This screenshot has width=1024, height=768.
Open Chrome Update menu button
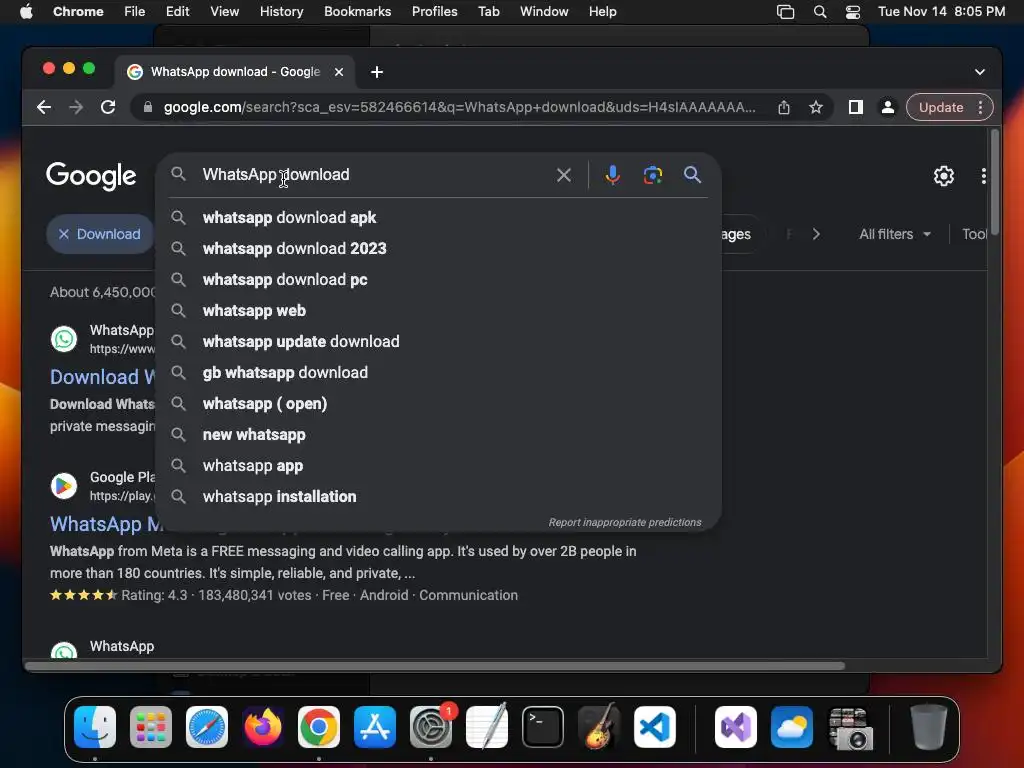pyautogui.click(x=949, y=107)
